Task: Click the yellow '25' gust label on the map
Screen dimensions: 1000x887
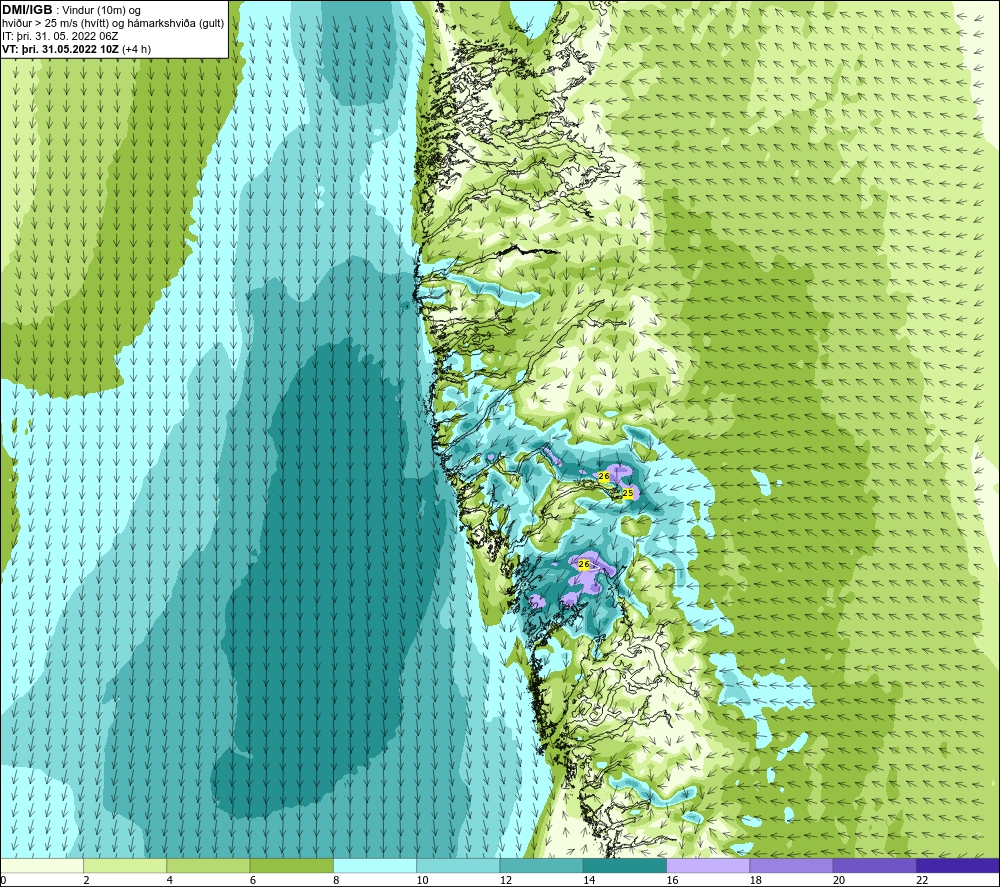Action: 628,493
